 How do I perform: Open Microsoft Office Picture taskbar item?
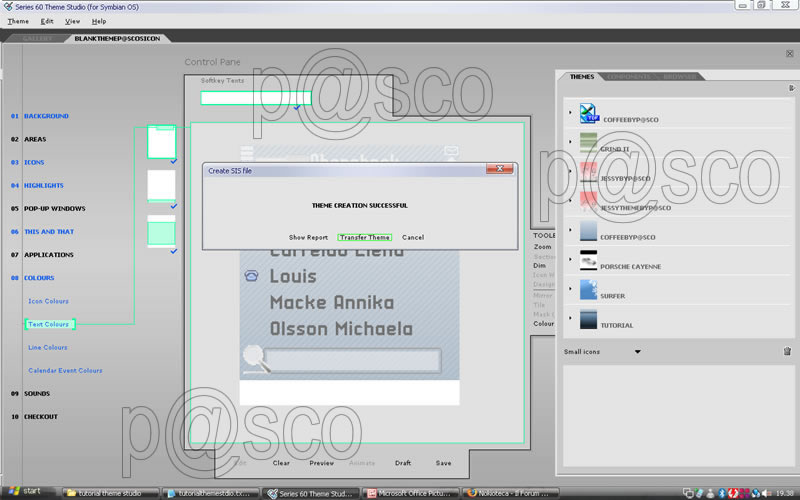point(412,493)
